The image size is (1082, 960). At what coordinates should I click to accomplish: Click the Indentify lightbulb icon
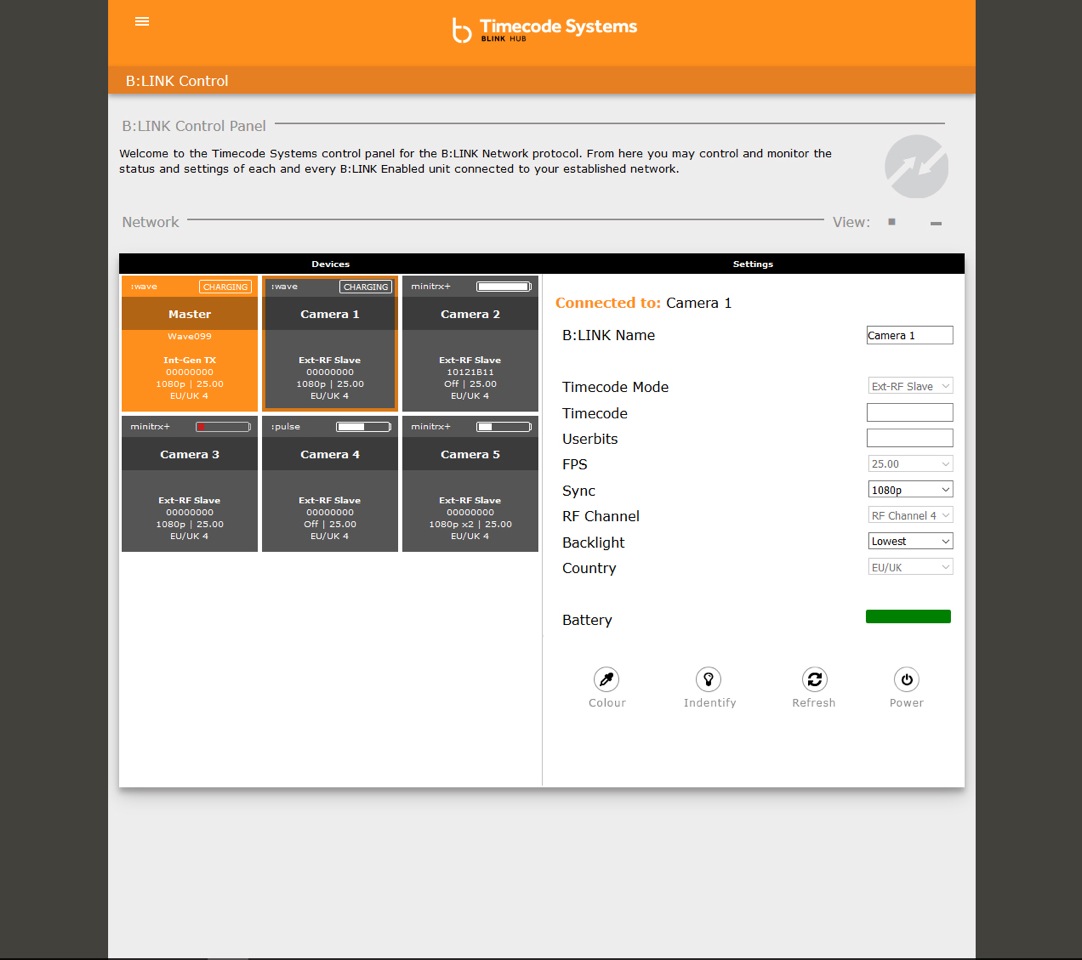pyautogui.click(x=709, y=680)
